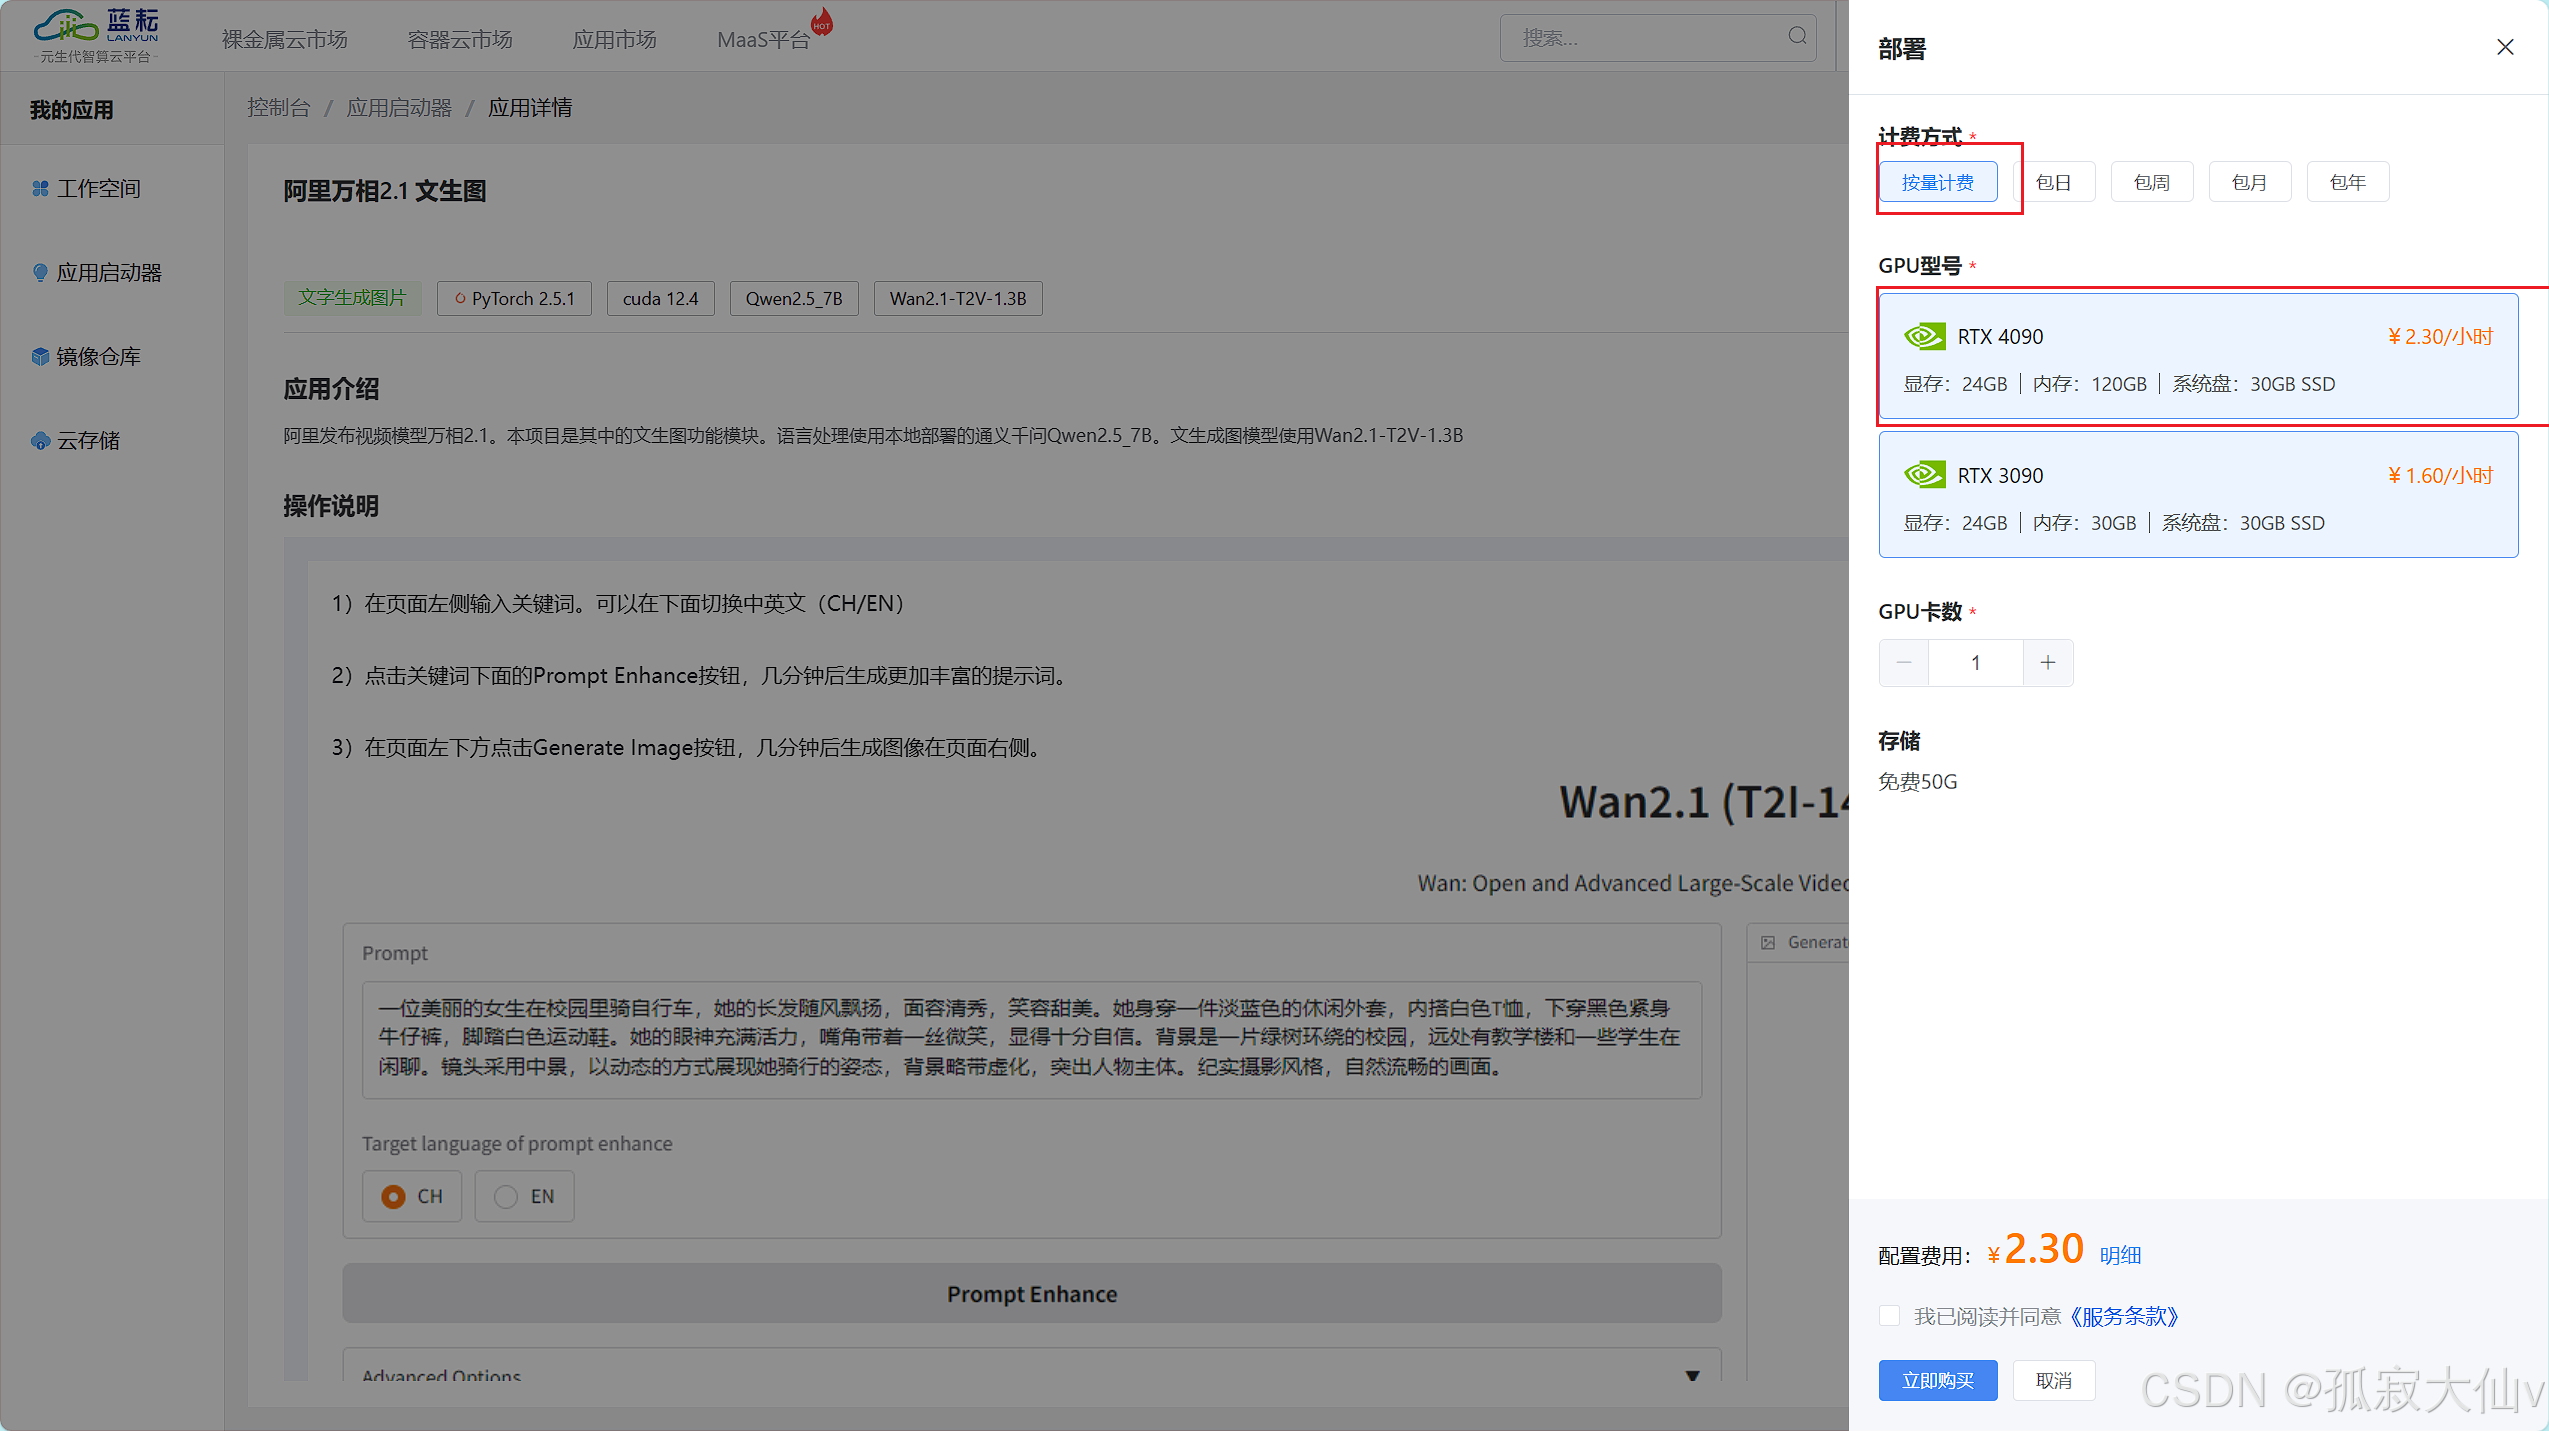
Task: Click the 立即购买 button
Action: click(x=1937, y=1380)
